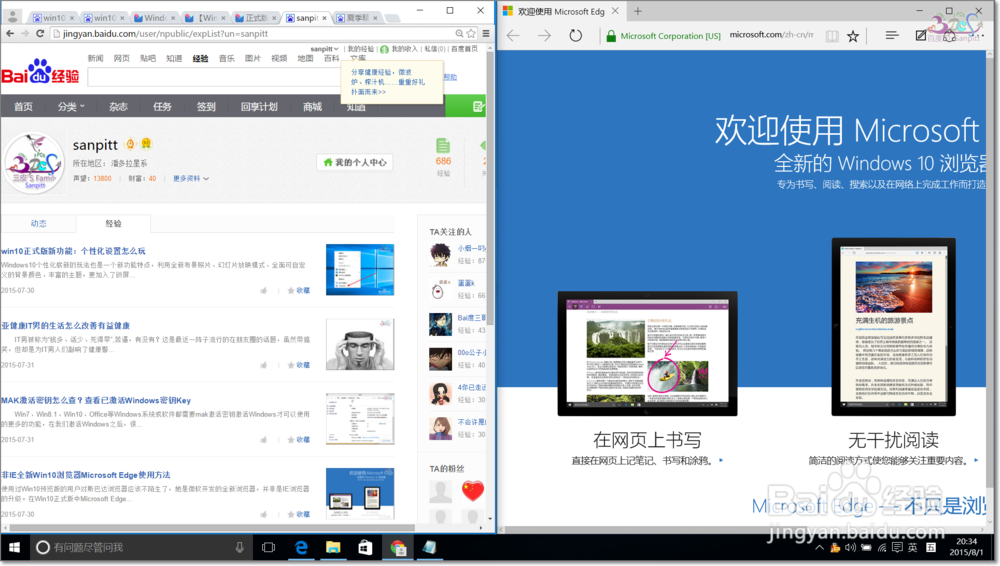Click 首页 in Jingyan nav bar

pyautogui.click(x=24, y=107)
